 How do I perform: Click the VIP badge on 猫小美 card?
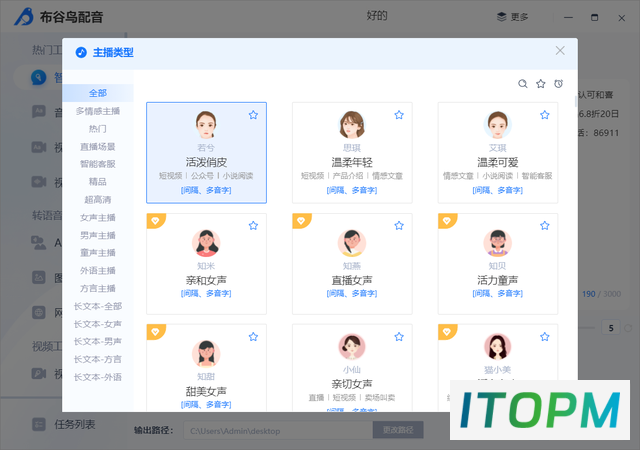click(x=447, y=332)
